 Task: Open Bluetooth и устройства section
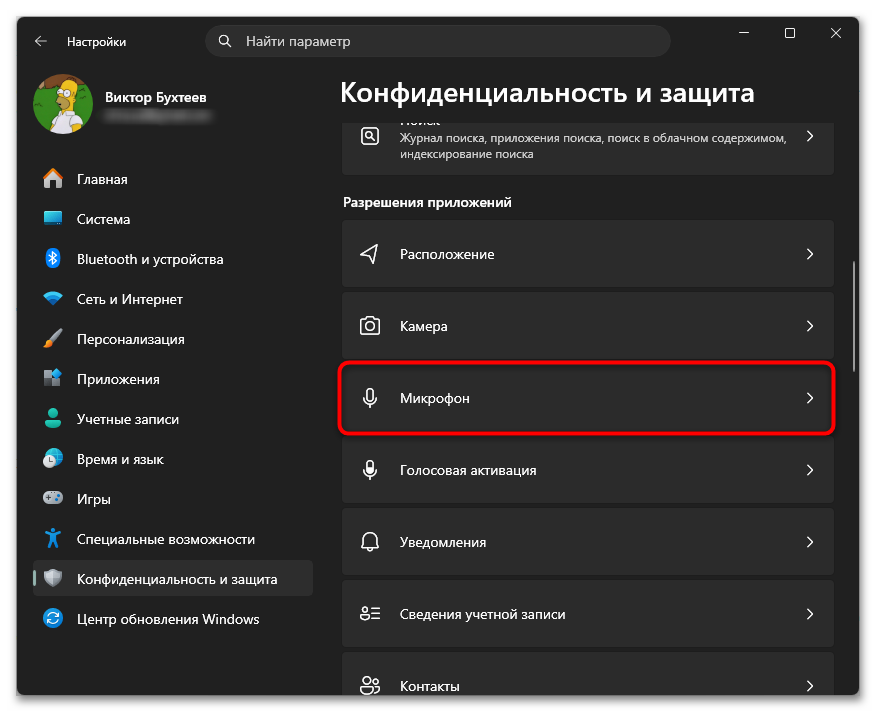coord(173,259)
